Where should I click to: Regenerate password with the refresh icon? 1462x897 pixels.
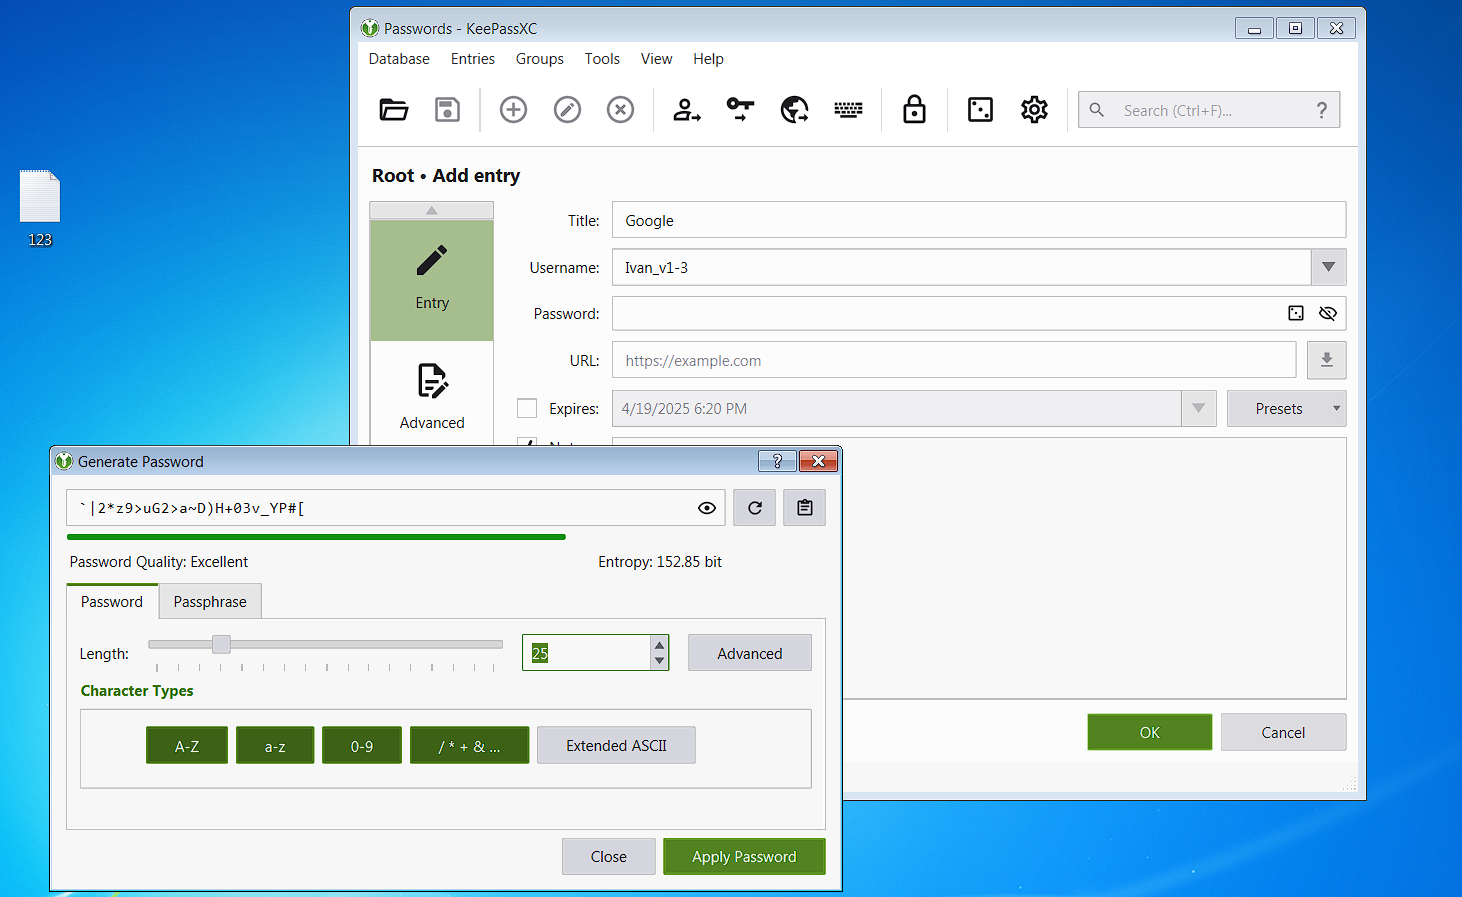click(754, 507)
